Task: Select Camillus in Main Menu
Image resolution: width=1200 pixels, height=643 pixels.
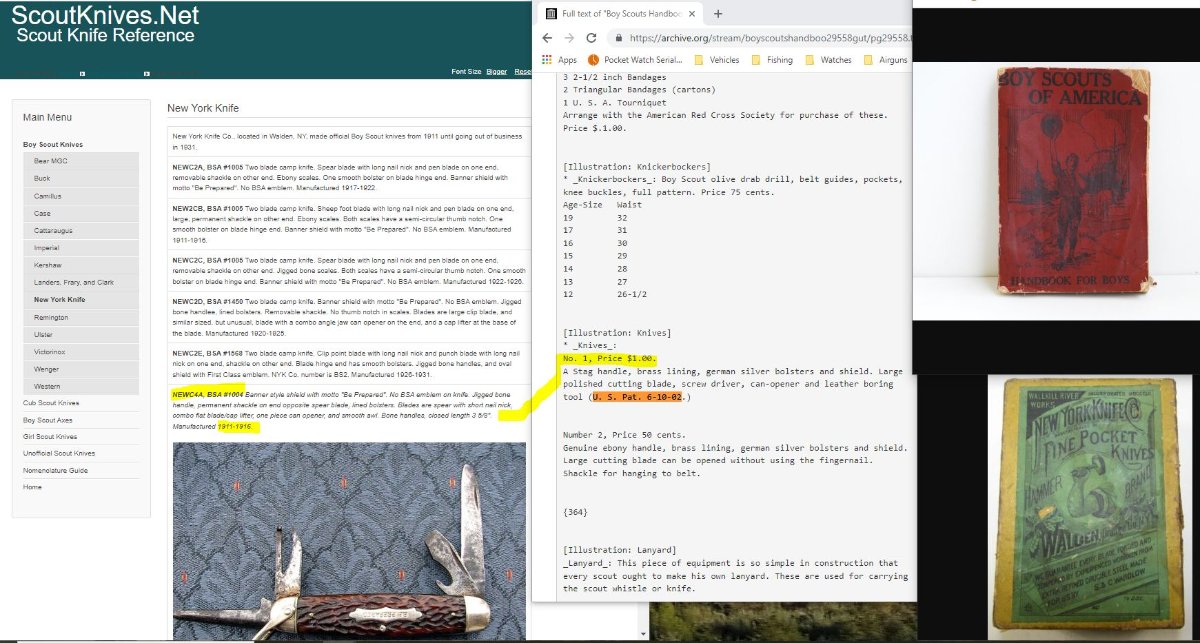Action: tap(80, 195)
